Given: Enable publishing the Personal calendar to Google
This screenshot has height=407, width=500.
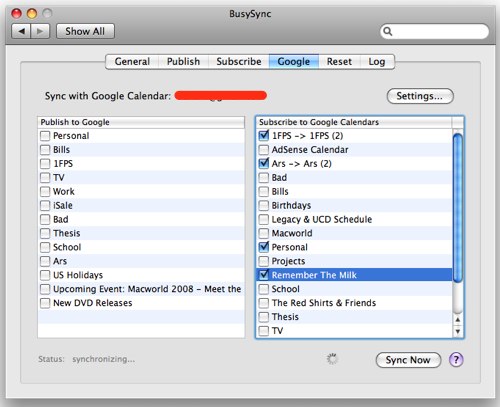Looking at the screenshot, I should click(x=45, y=136).
